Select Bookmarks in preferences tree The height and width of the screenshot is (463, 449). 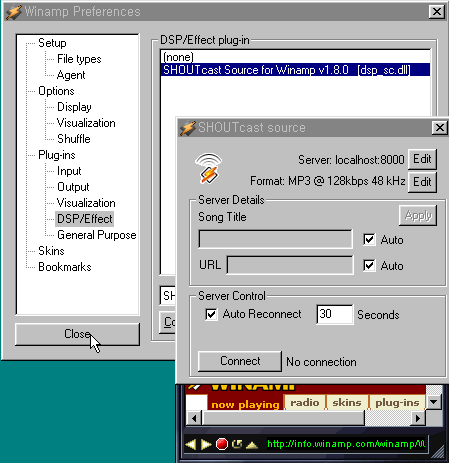[x=65, y=267]
